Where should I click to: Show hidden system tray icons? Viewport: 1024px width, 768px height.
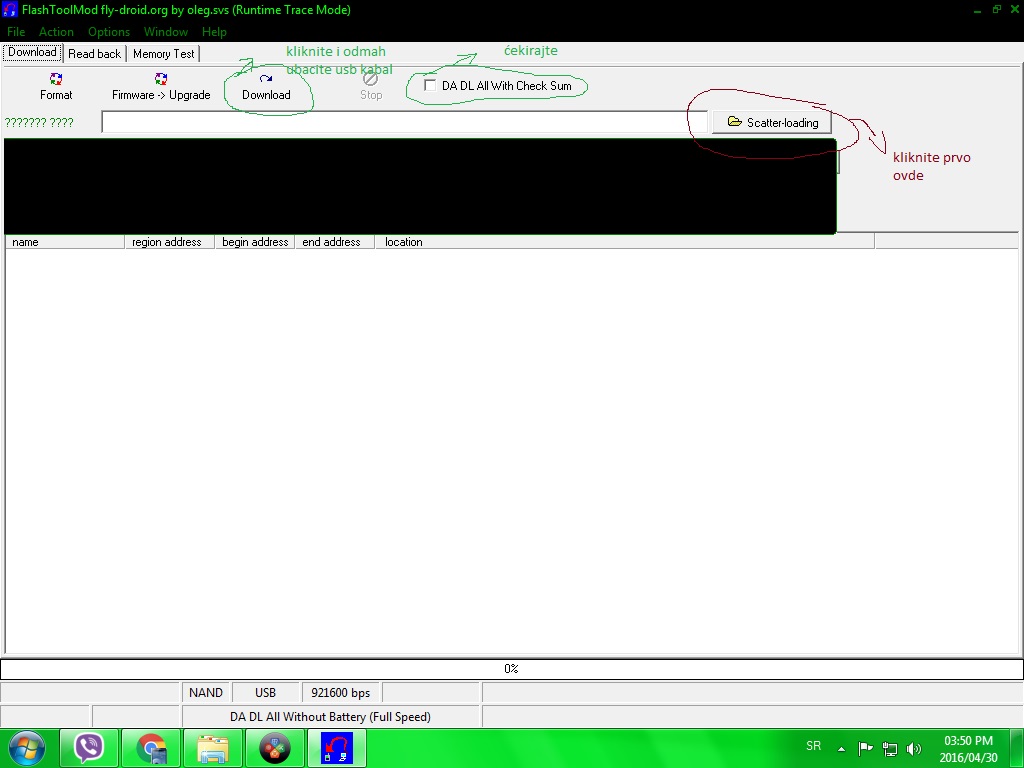[841, 749]
